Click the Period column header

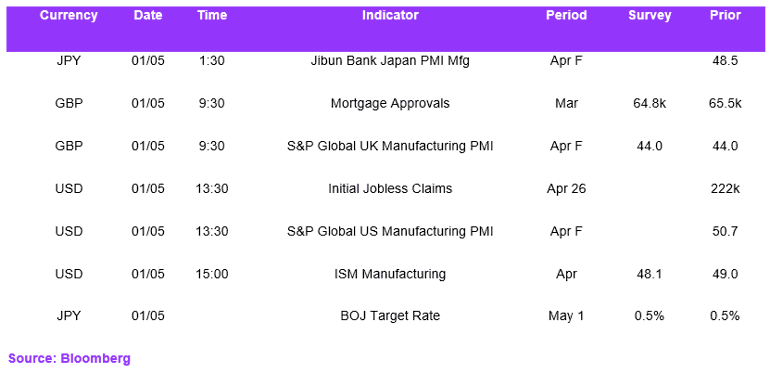click(566, 16)
